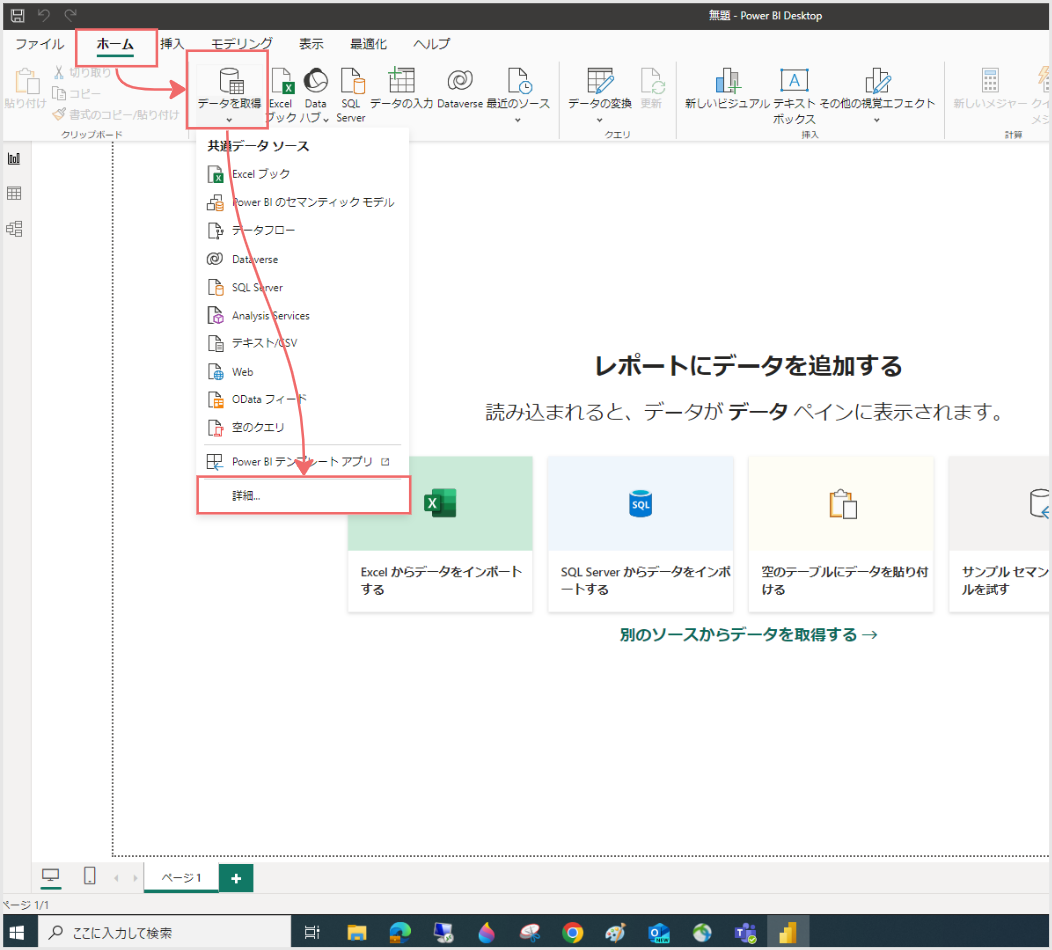Open the ヘルプ tab
Screen dimensions: 1052x950
(x=431, y=44)
